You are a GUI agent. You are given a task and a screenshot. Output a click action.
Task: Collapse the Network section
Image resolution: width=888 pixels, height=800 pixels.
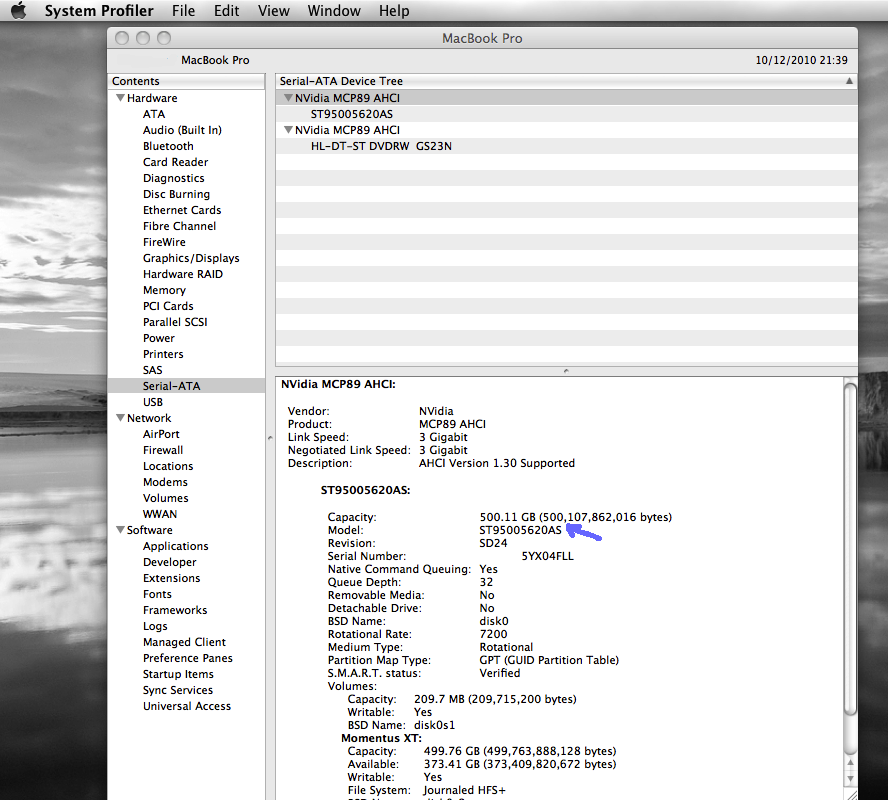[120, 418]
